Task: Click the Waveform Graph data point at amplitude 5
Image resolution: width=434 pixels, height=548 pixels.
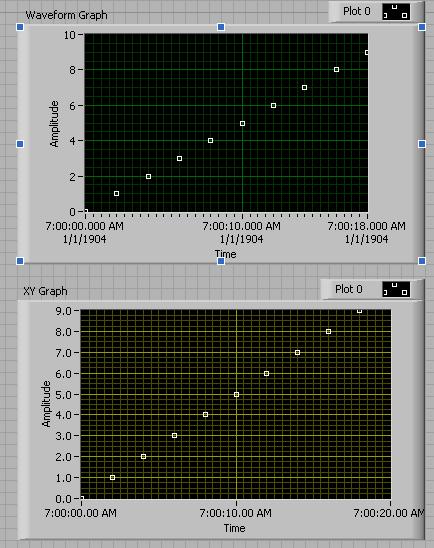Action: [x=243, y=123]
